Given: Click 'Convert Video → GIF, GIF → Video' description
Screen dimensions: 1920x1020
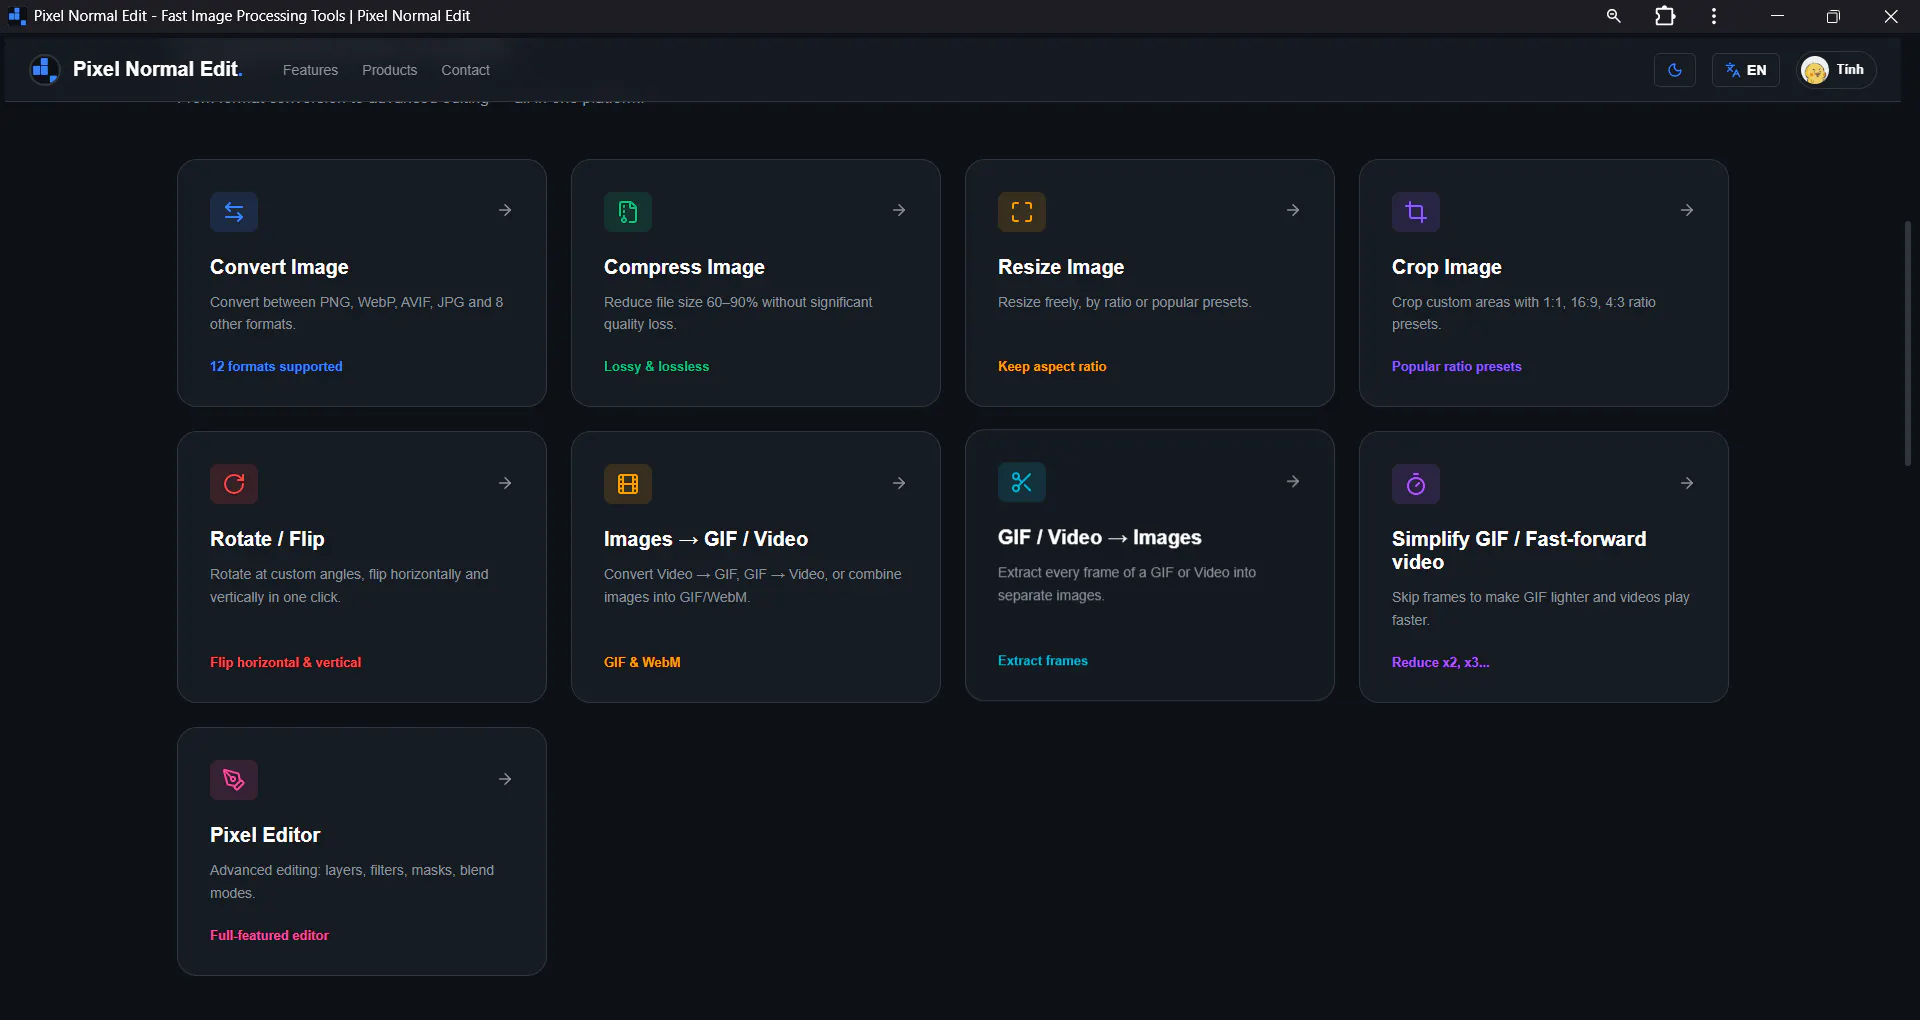Looking at the screenshot, I should [x=753, y=585].
